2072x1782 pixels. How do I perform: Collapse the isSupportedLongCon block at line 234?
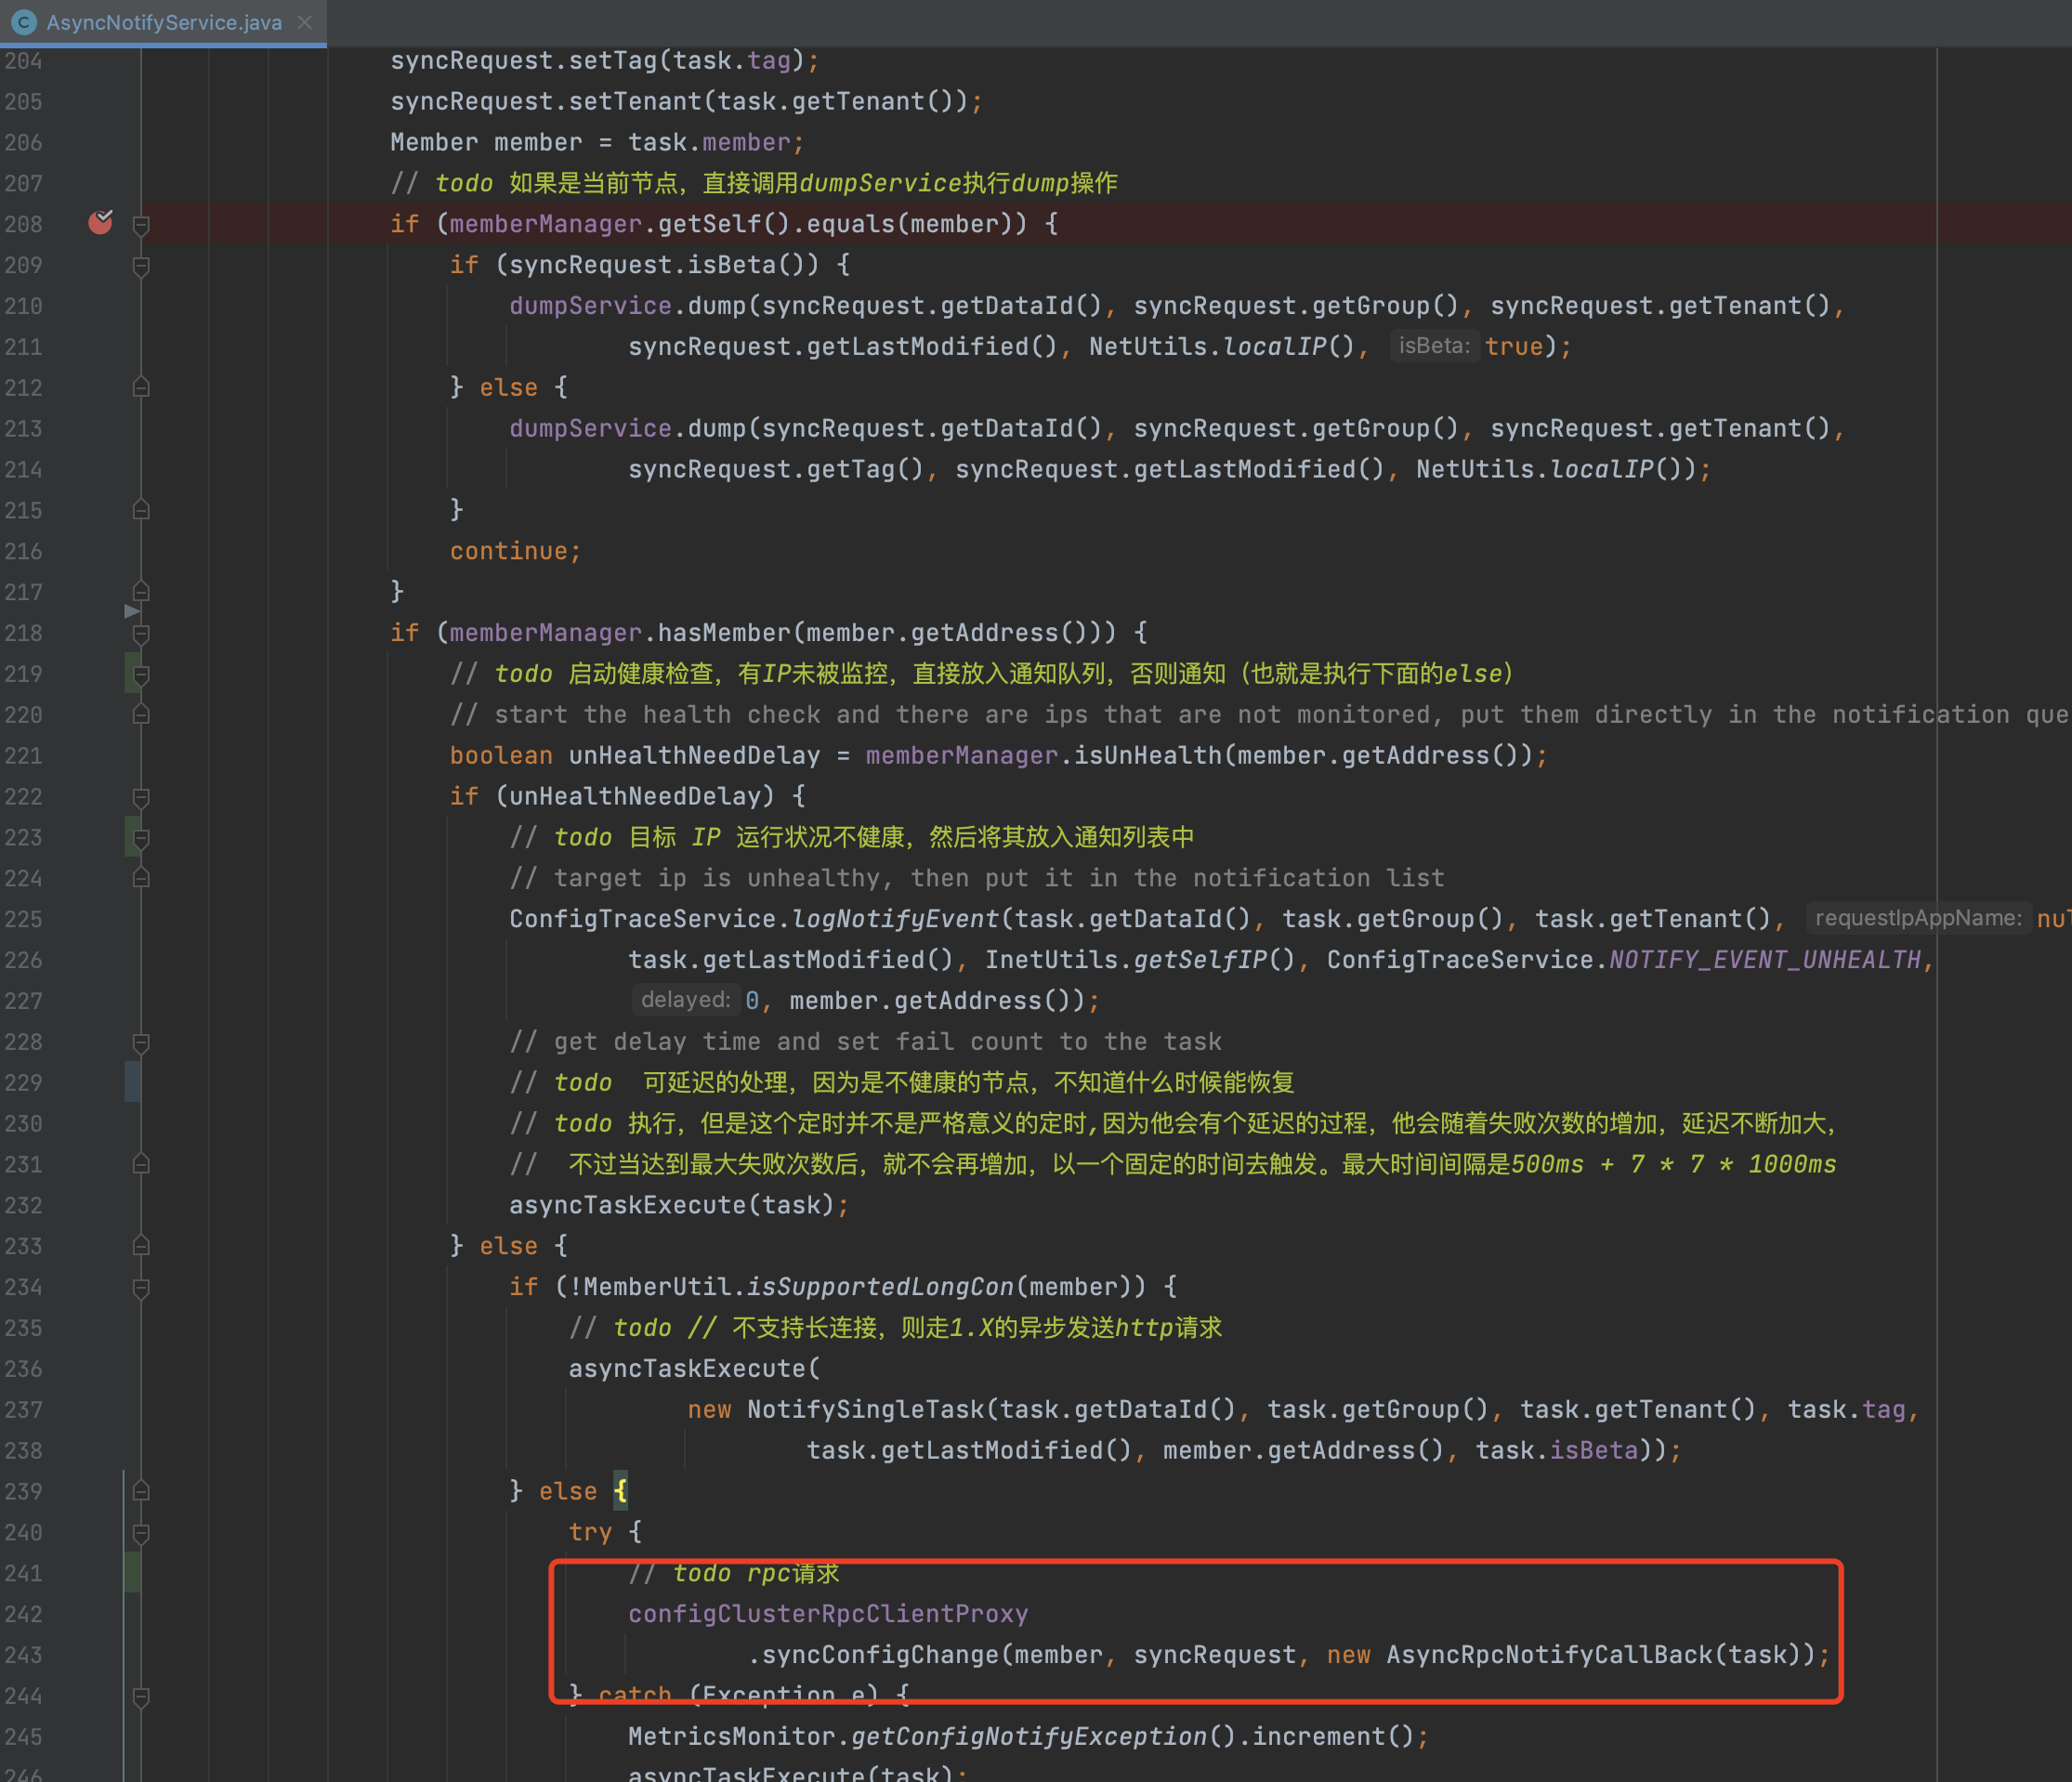141,1288
